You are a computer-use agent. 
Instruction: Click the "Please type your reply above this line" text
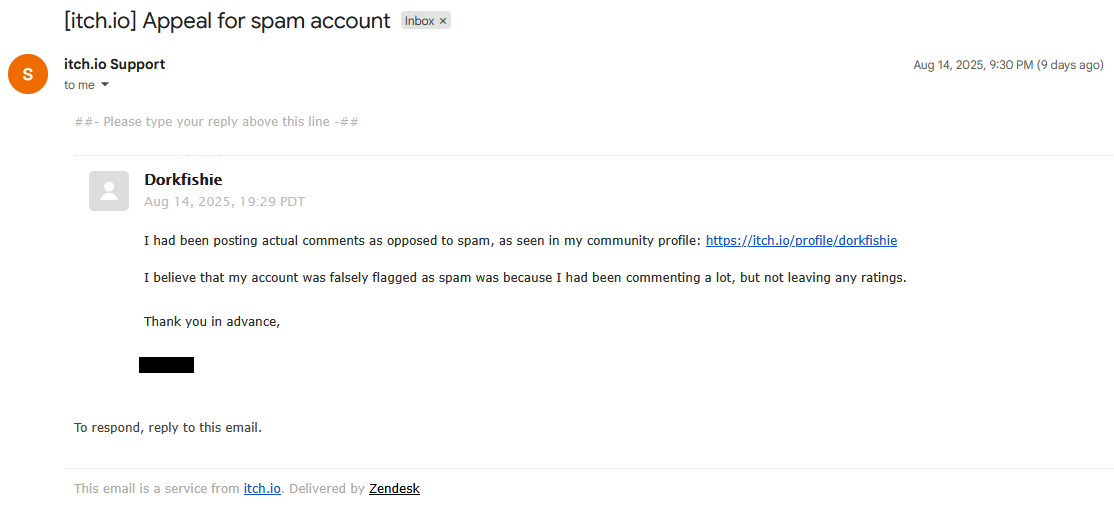pos(217,122)
